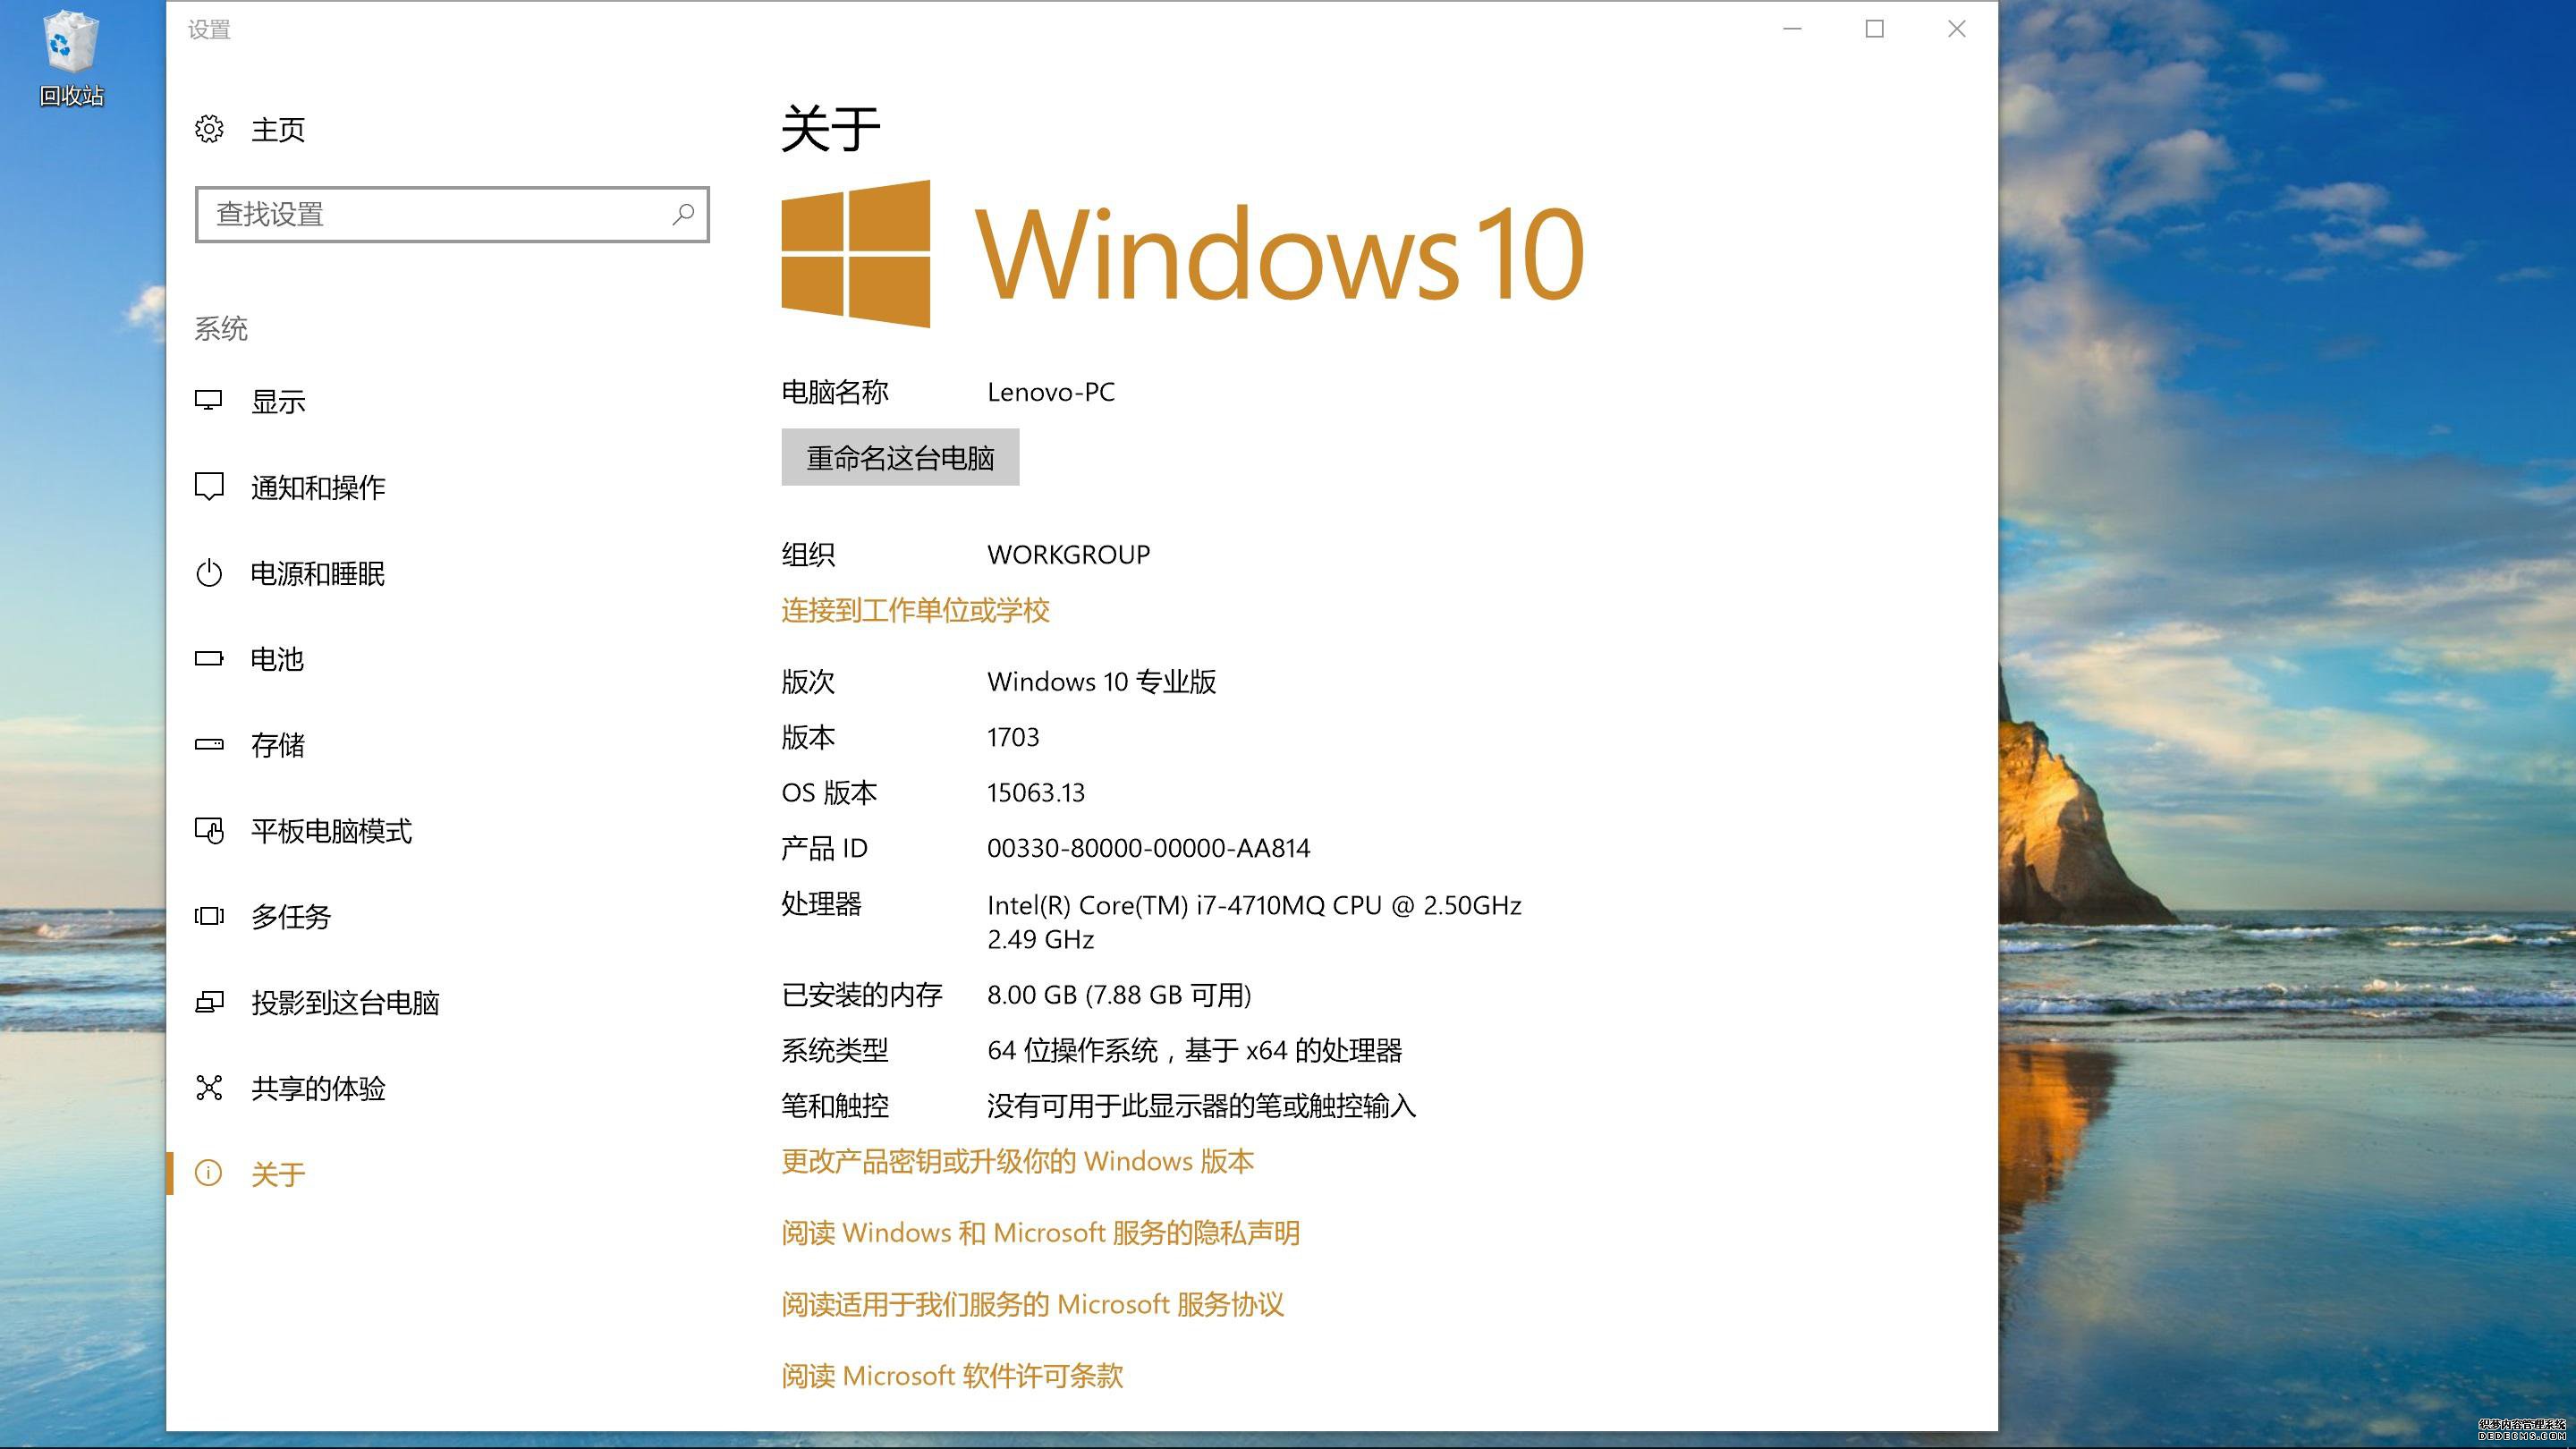Click the projection icon next to 投影到这台电脑
The image size is (2576, 1449).
[x=208, y=1002]
